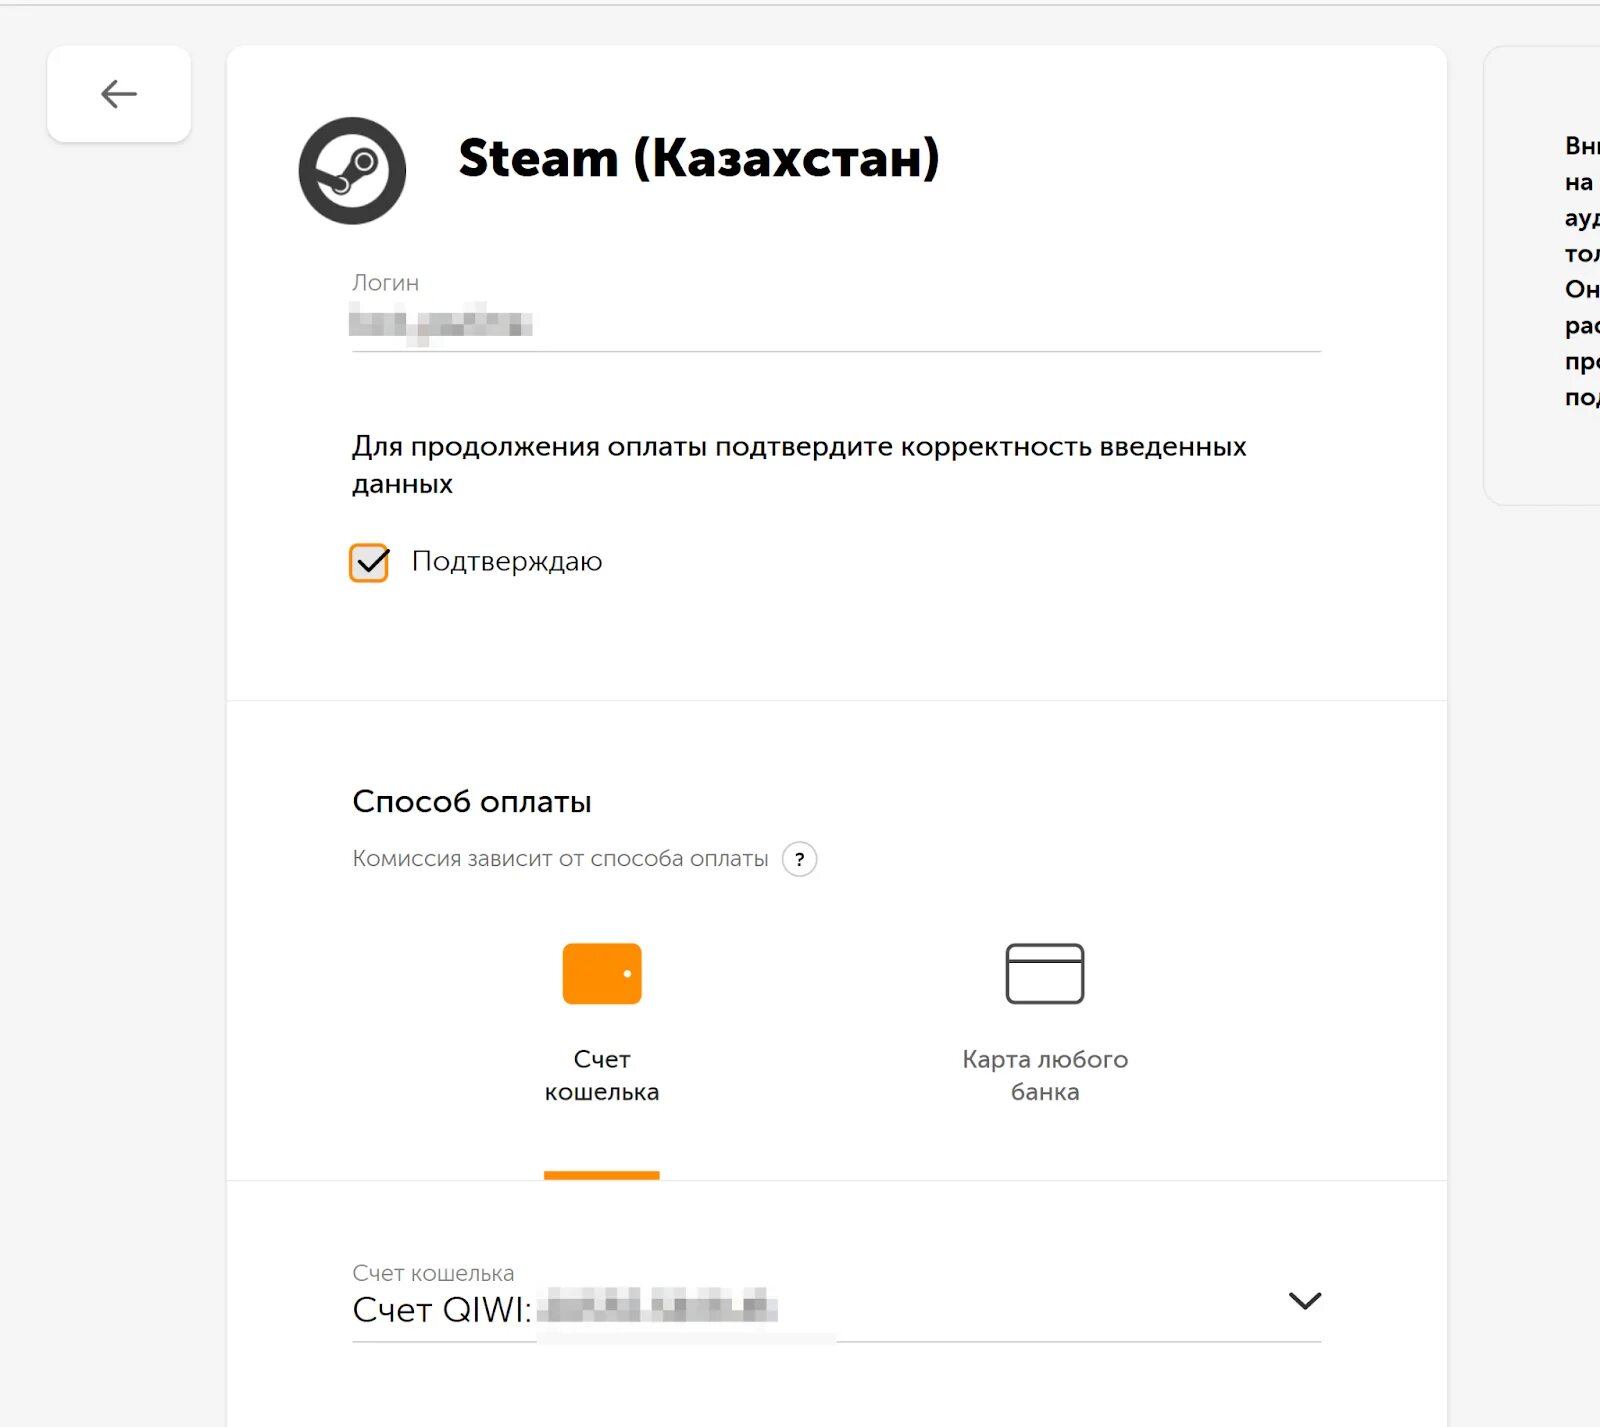Click the Комиссия зависит от способа оплаты text

(x=560, y=858)
